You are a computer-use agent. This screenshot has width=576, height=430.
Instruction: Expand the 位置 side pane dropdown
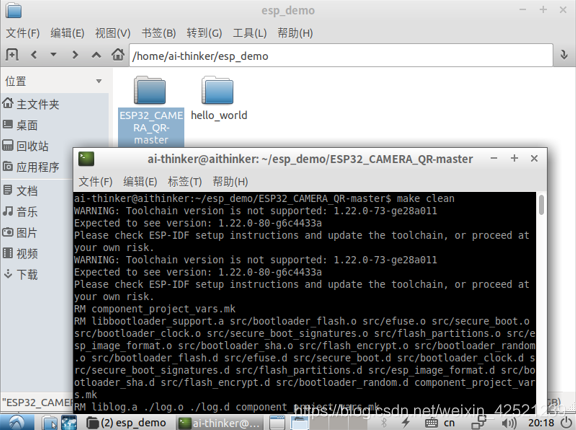coord(98,81)
